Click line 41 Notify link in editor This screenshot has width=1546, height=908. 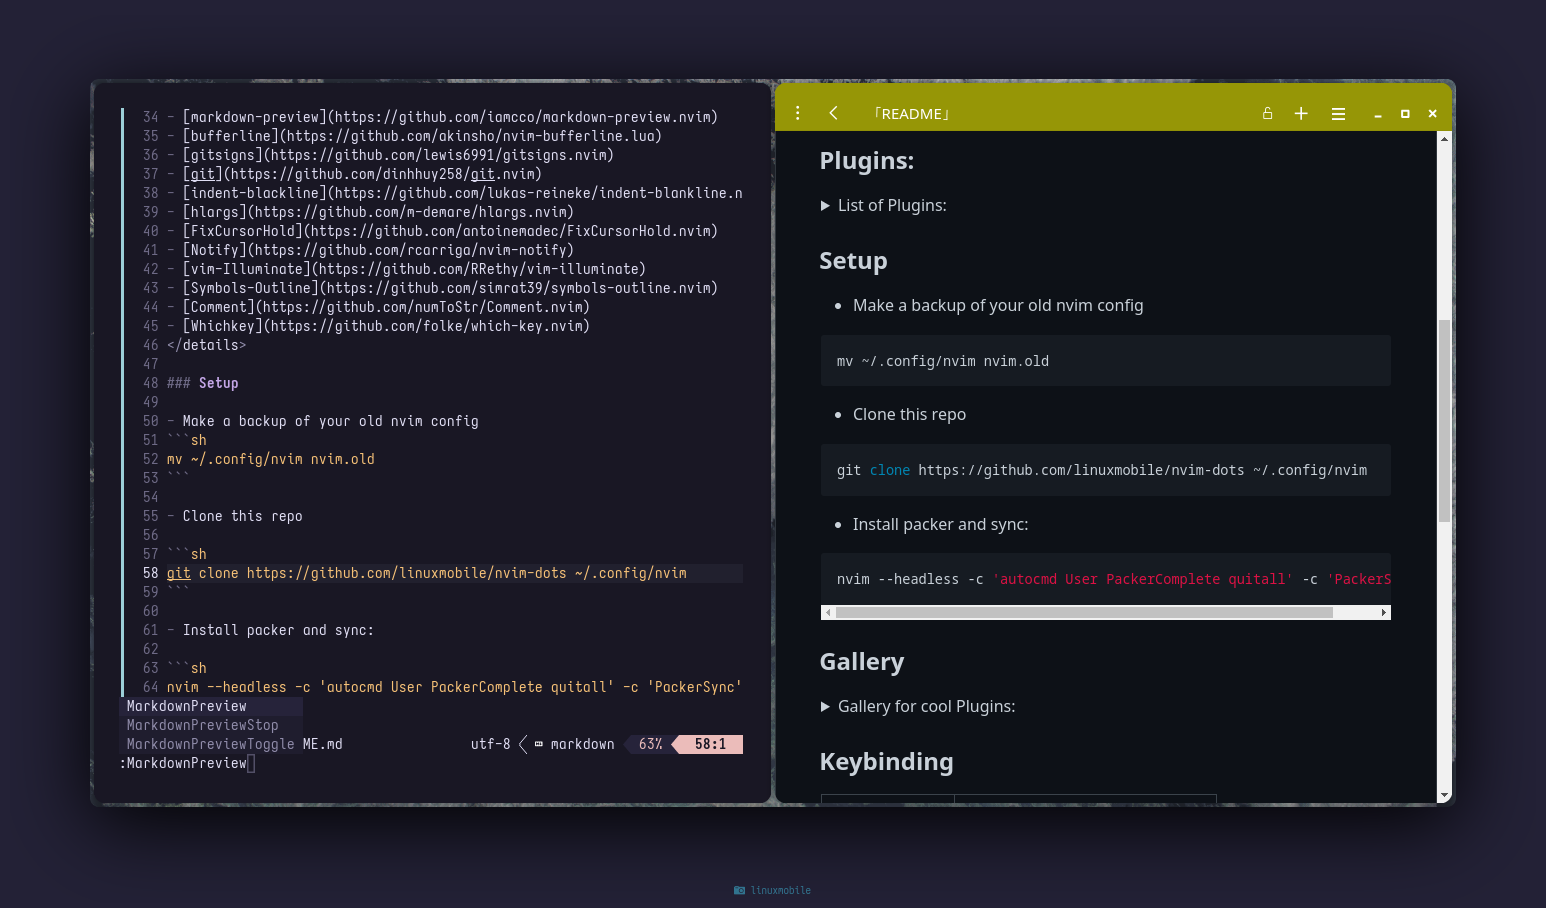coord(378,250)
